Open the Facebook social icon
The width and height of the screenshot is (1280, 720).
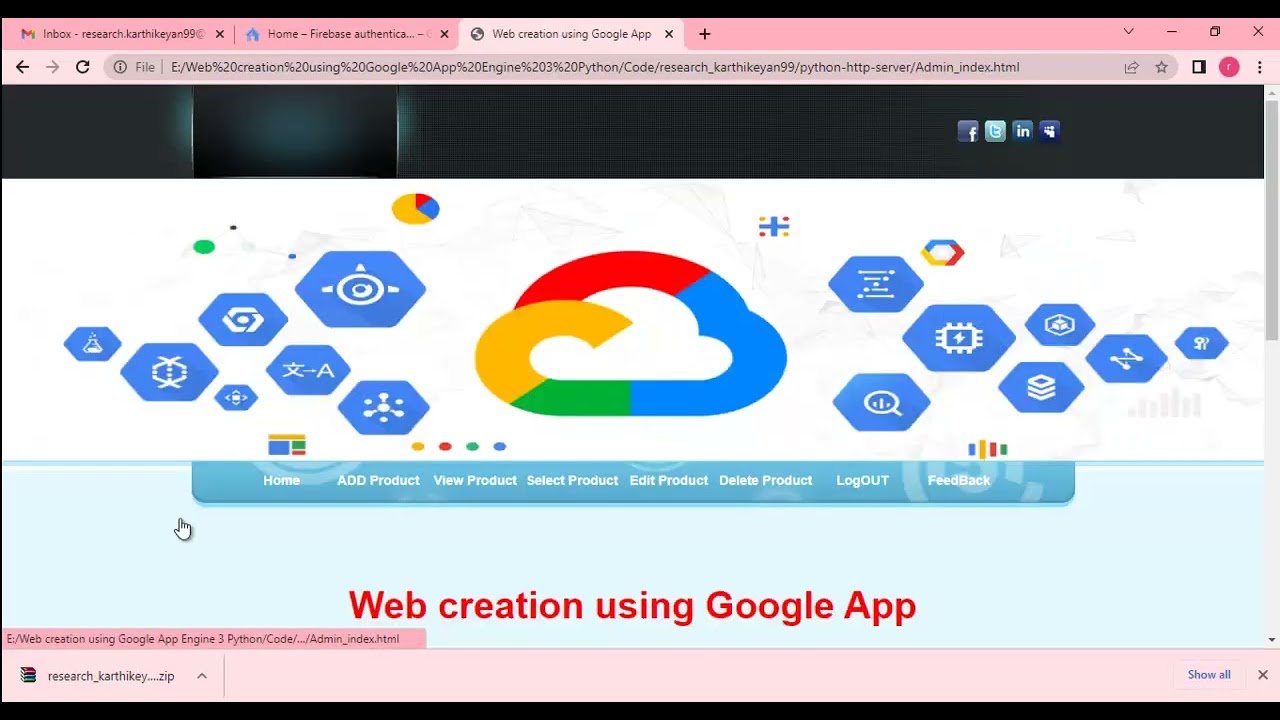click(968, 131)
